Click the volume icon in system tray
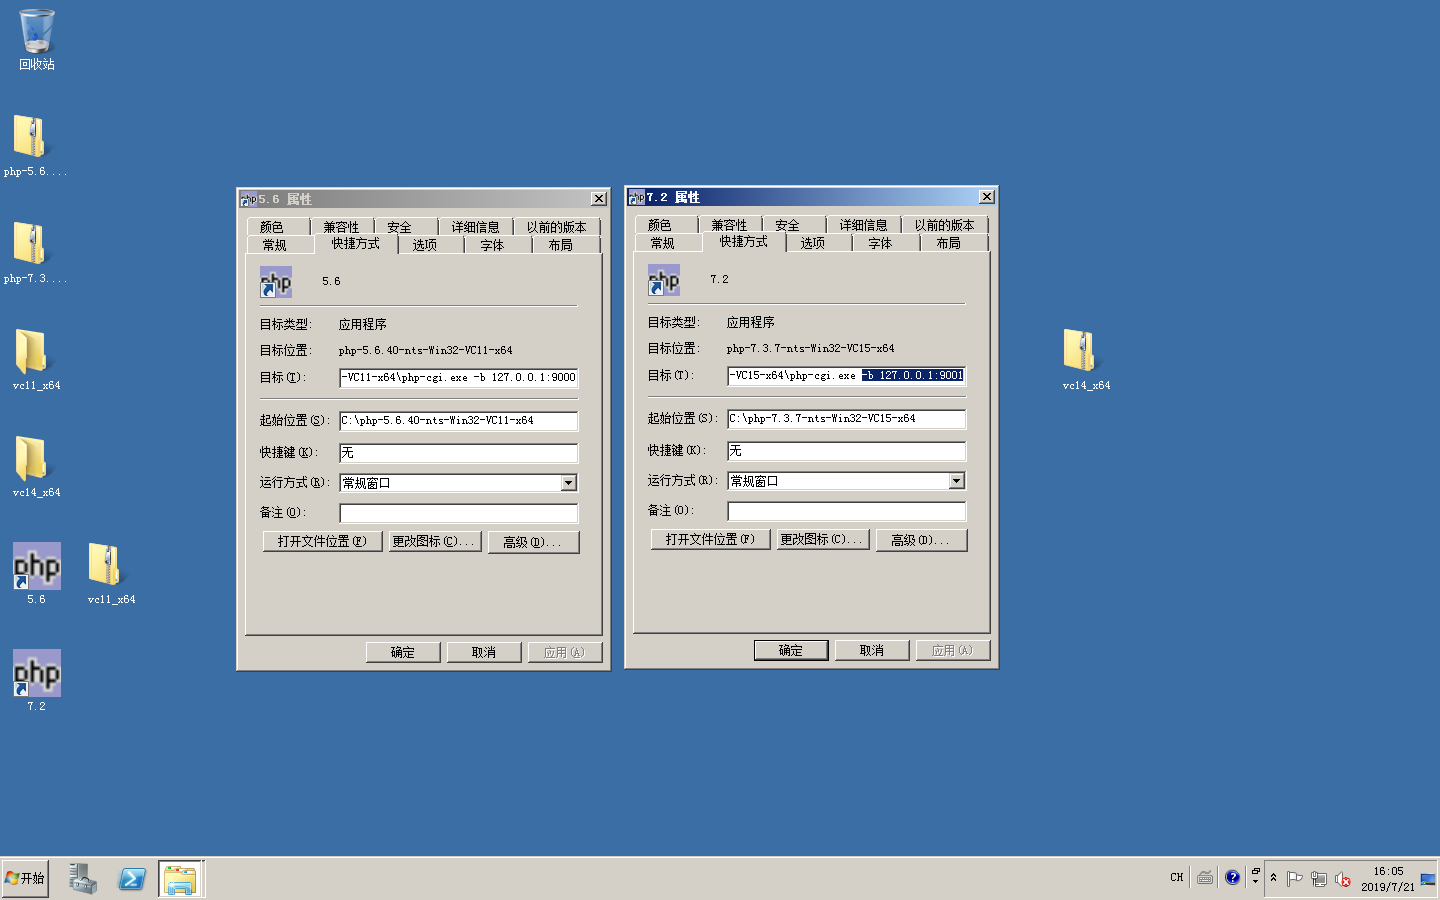 click(1343, 879)
